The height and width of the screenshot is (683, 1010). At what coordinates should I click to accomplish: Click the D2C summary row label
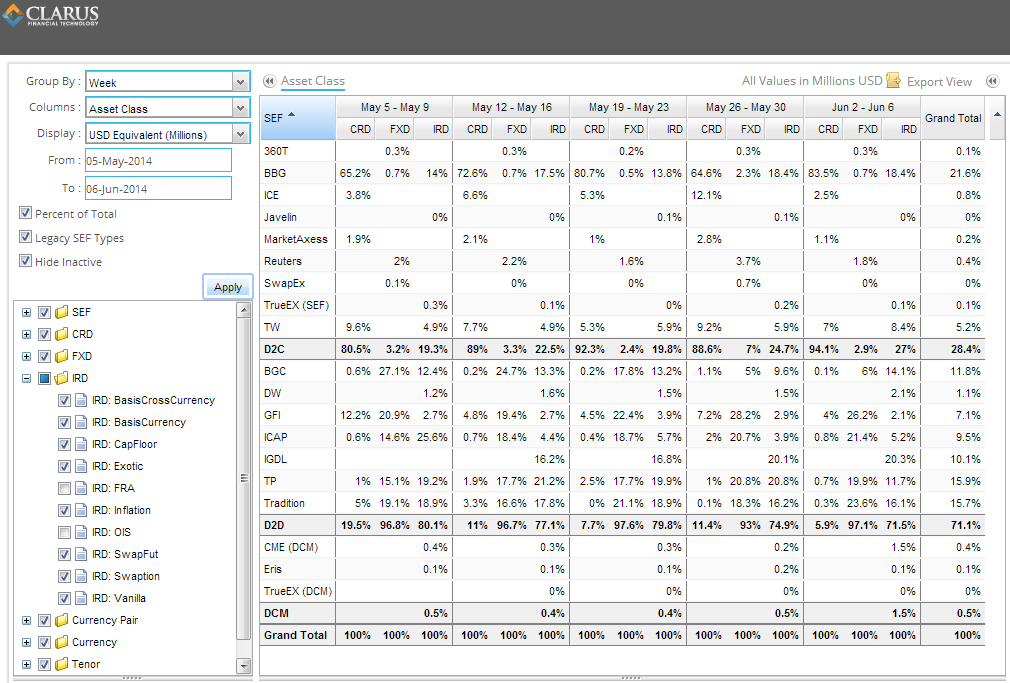(274, 349)
